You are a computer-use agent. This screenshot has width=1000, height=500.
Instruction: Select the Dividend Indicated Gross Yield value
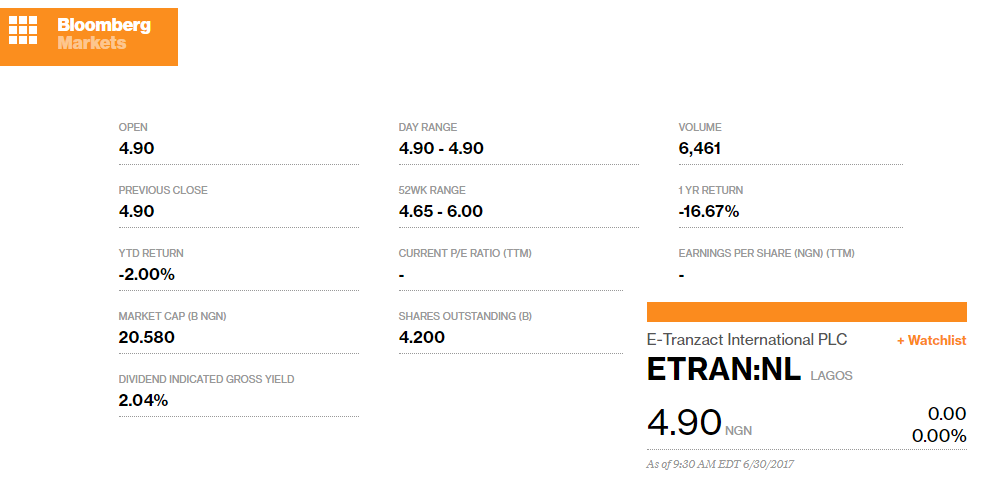pyautogui.click(x=143, y=400)
